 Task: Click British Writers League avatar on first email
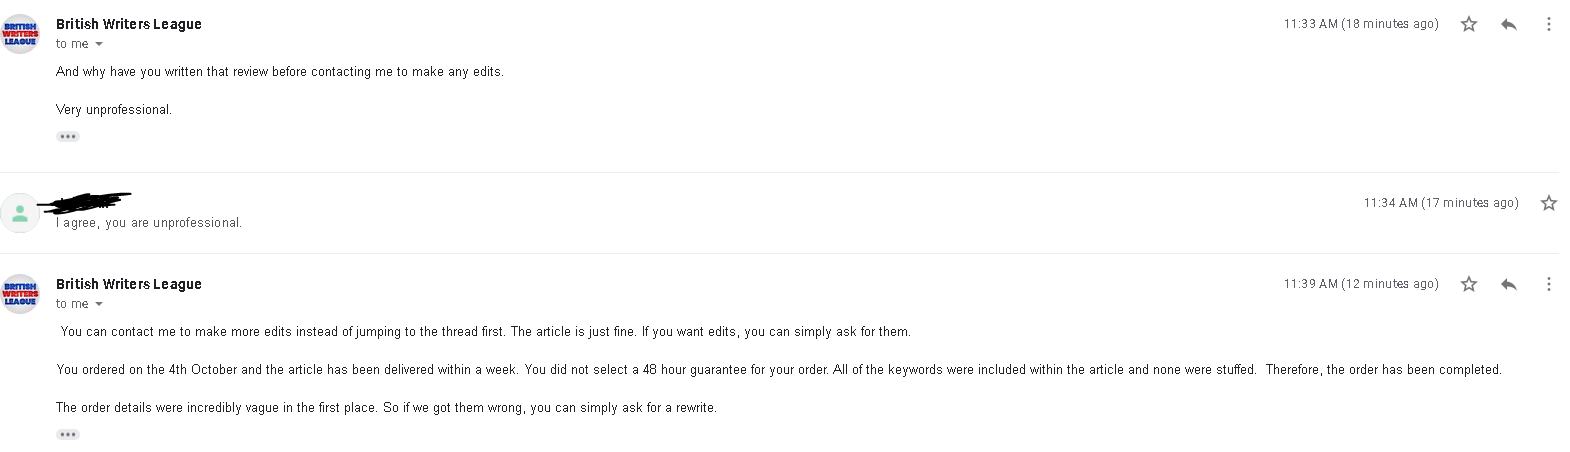click(x=20, y=34)
